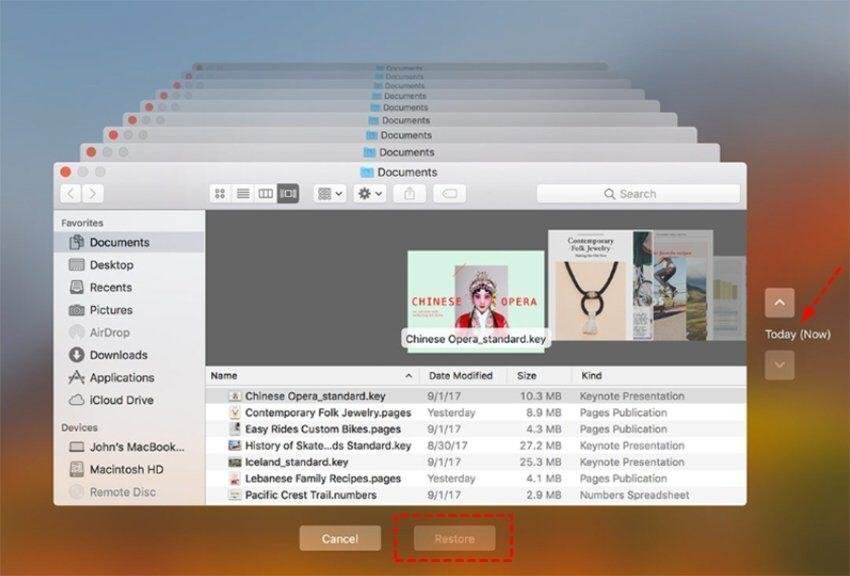
Task: Click the Numbers Spreadsheet kind cell
Action: [634, 495]
